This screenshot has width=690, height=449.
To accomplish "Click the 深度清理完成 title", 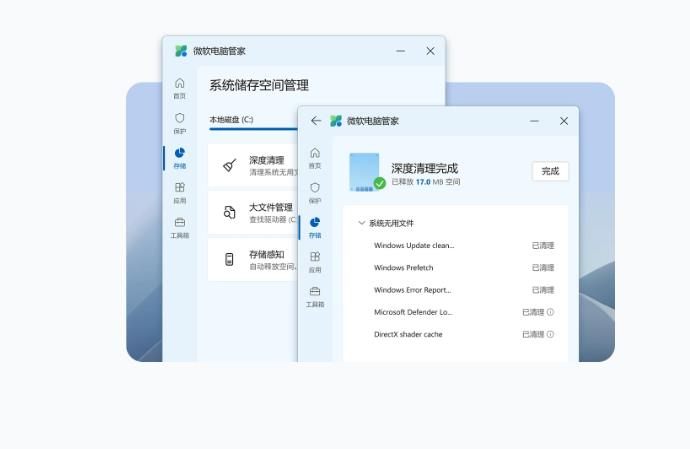I will click(x=425, y=168).
